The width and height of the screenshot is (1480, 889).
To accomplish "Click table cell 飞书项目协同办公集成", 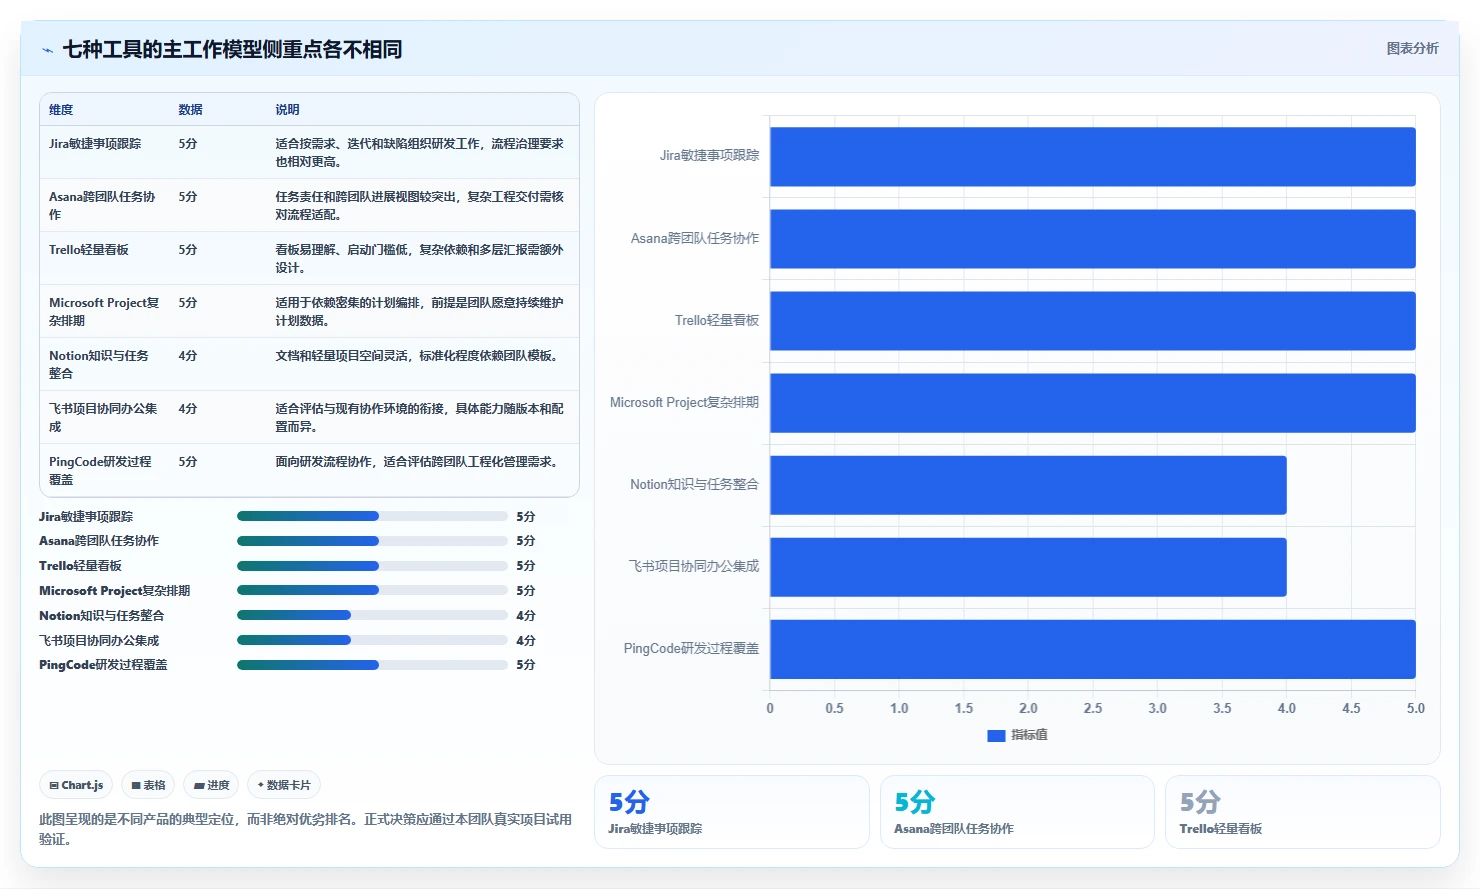I will click(103, 417).
